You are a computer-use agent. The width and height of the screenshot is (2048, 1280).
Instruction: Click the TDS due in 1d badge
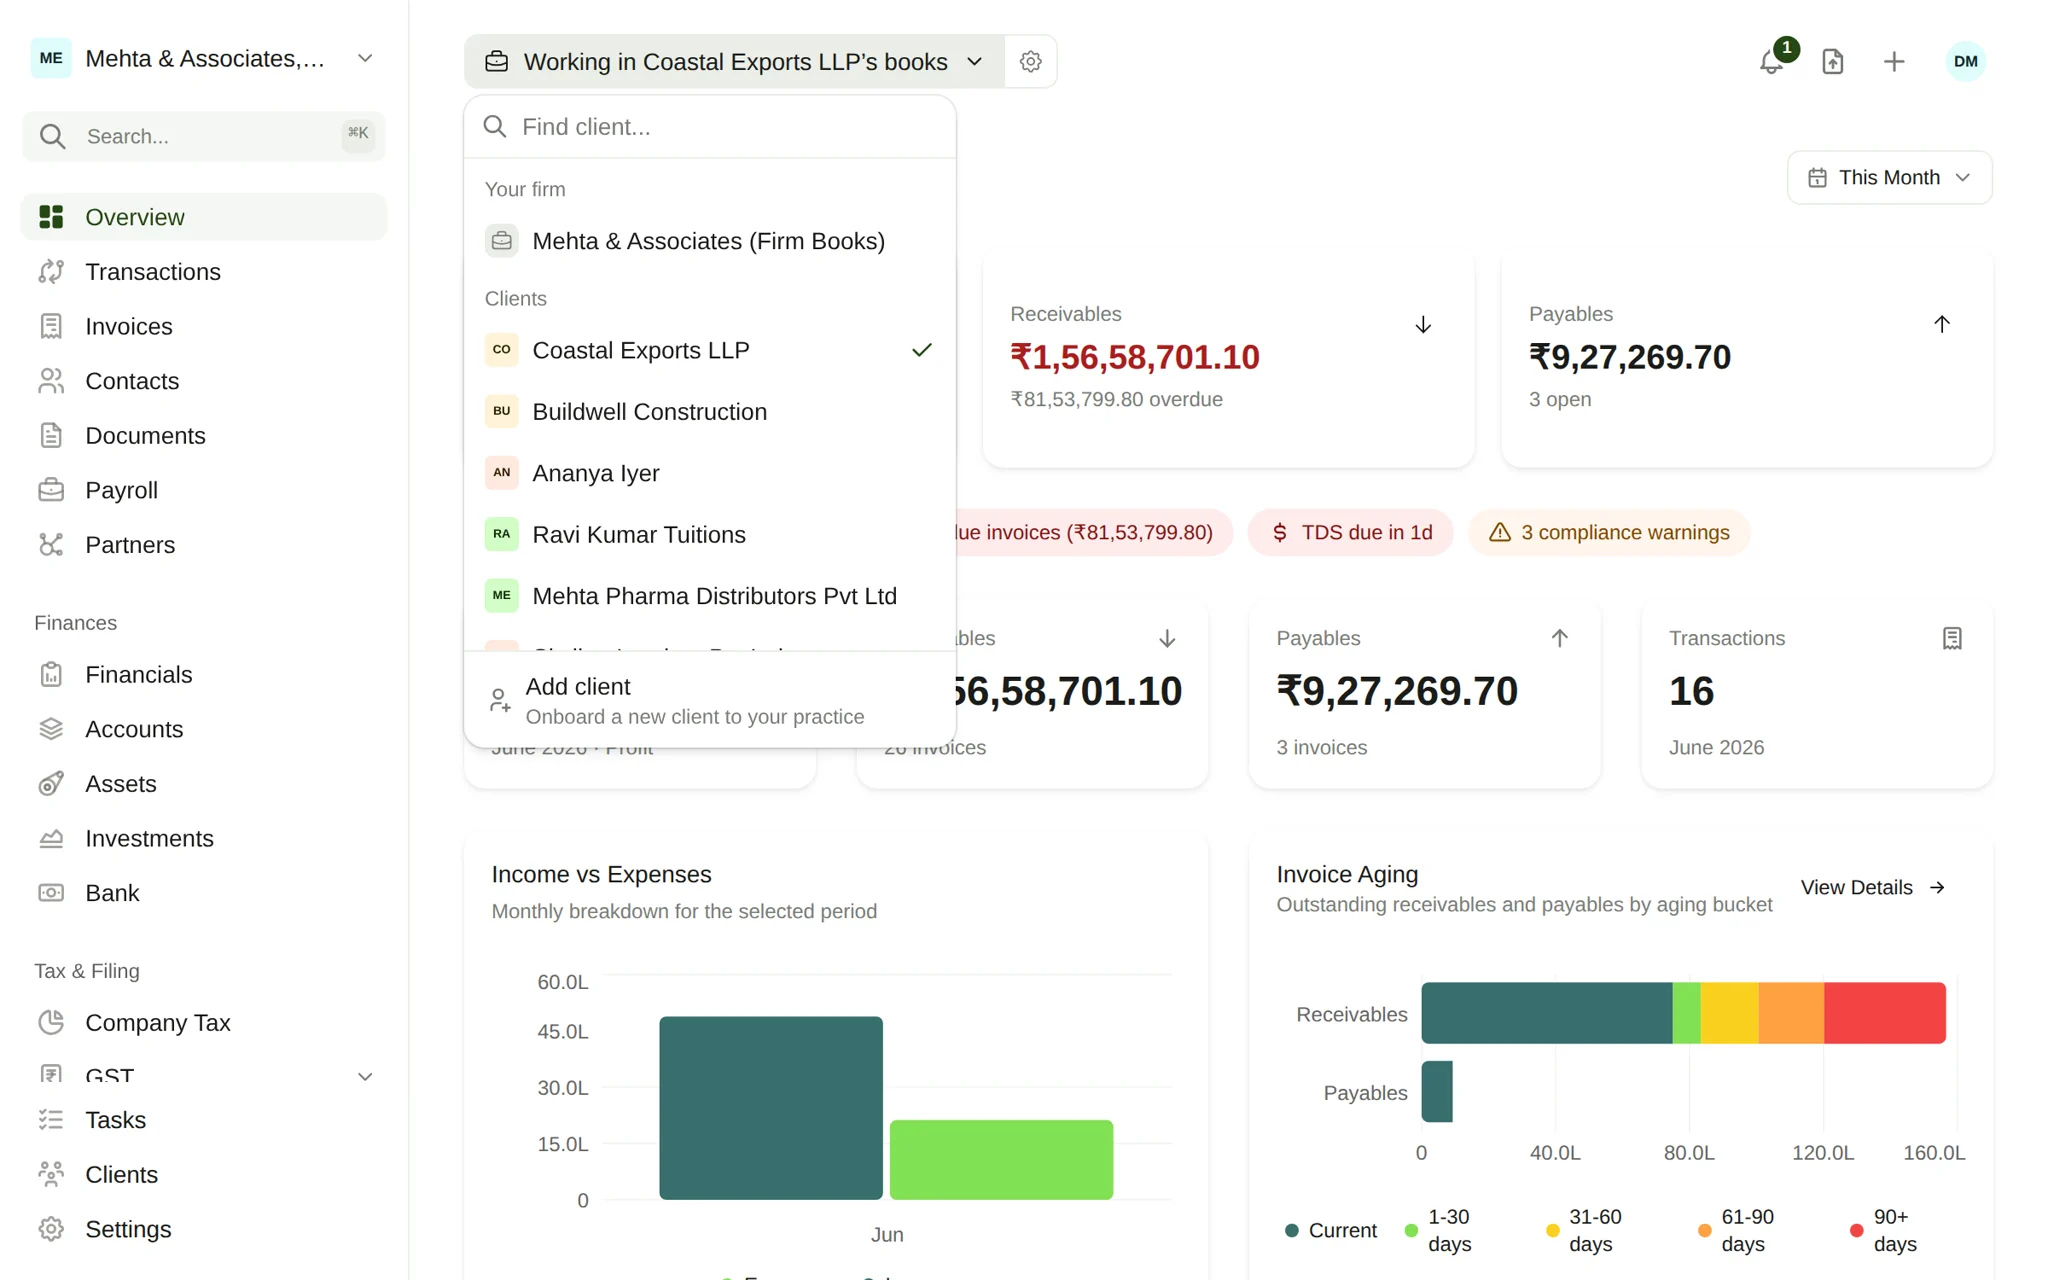(1350, 532)
